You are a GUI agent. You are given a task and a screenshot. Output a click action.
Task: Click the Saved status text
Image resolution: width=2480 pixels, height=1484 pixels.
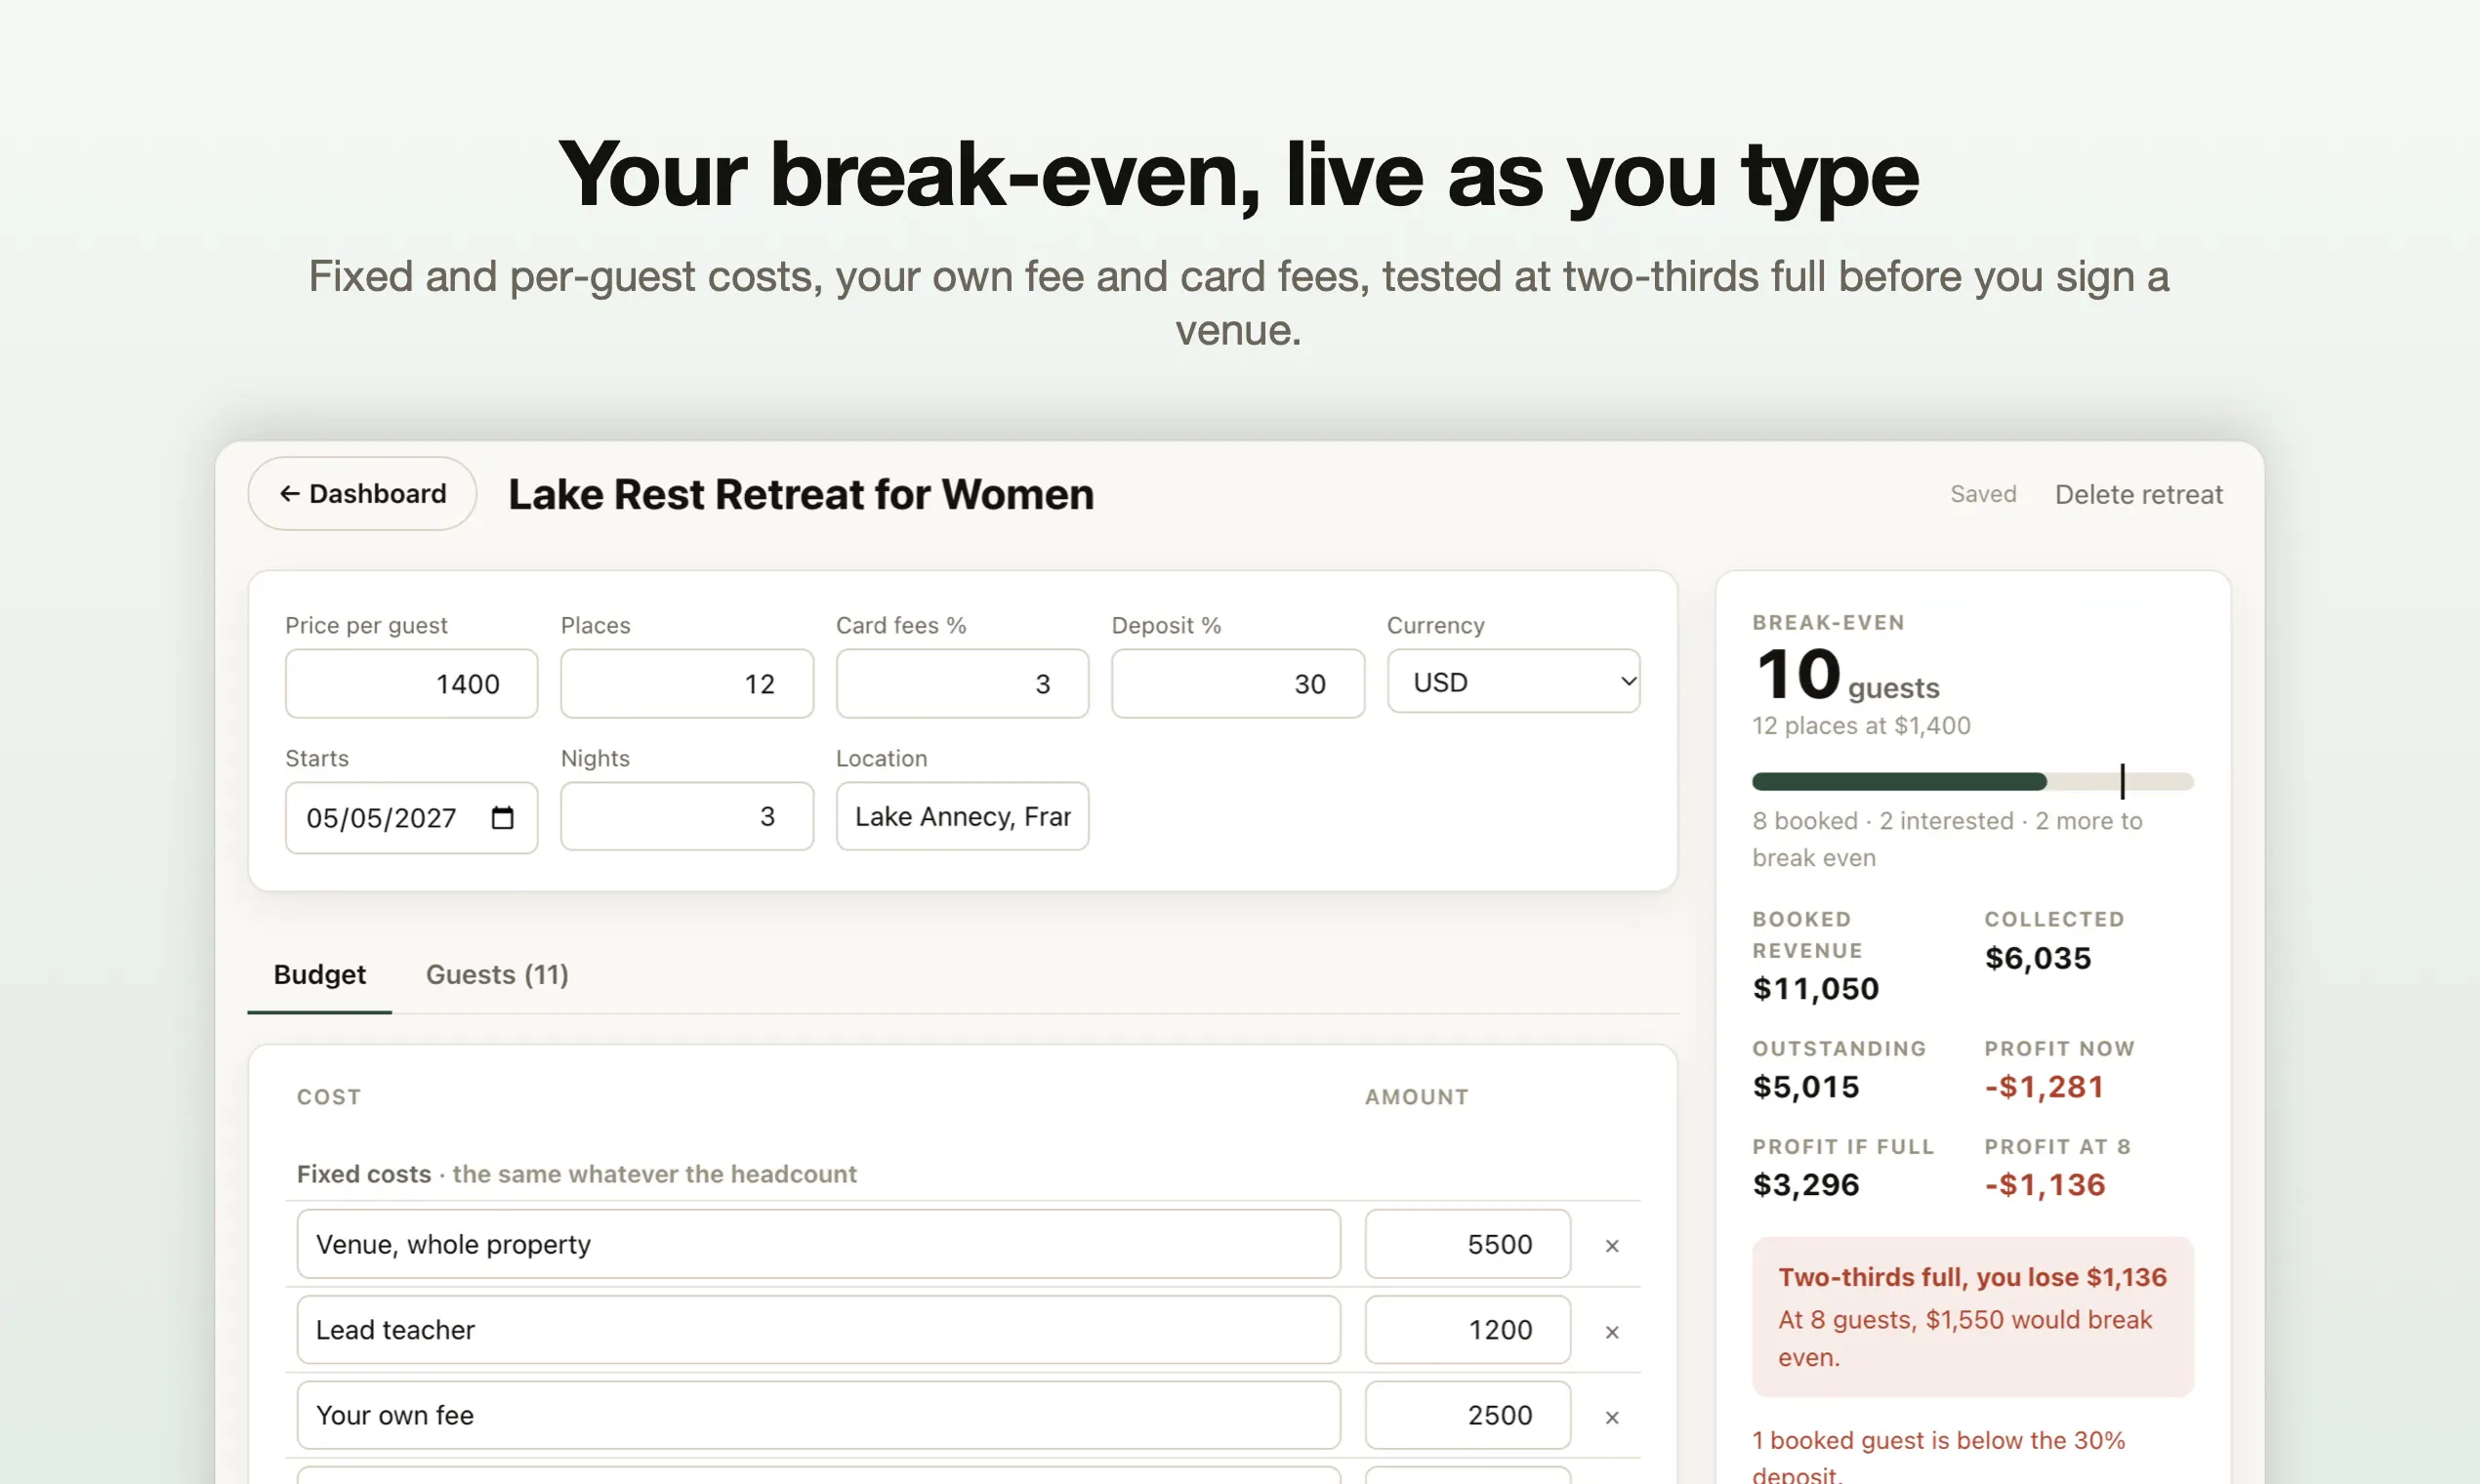pos(1982,494)
